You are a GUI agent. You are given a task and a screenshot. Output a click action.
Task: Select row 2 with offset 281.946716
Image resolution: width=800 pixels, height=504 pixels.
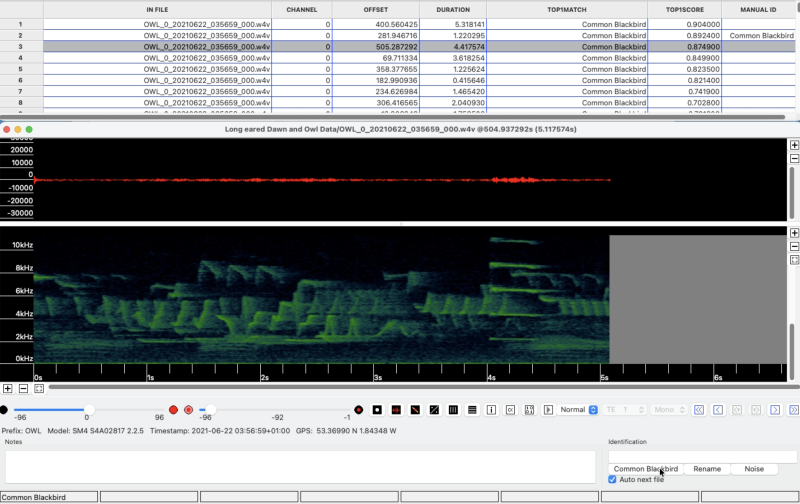[x=397, y=35]
